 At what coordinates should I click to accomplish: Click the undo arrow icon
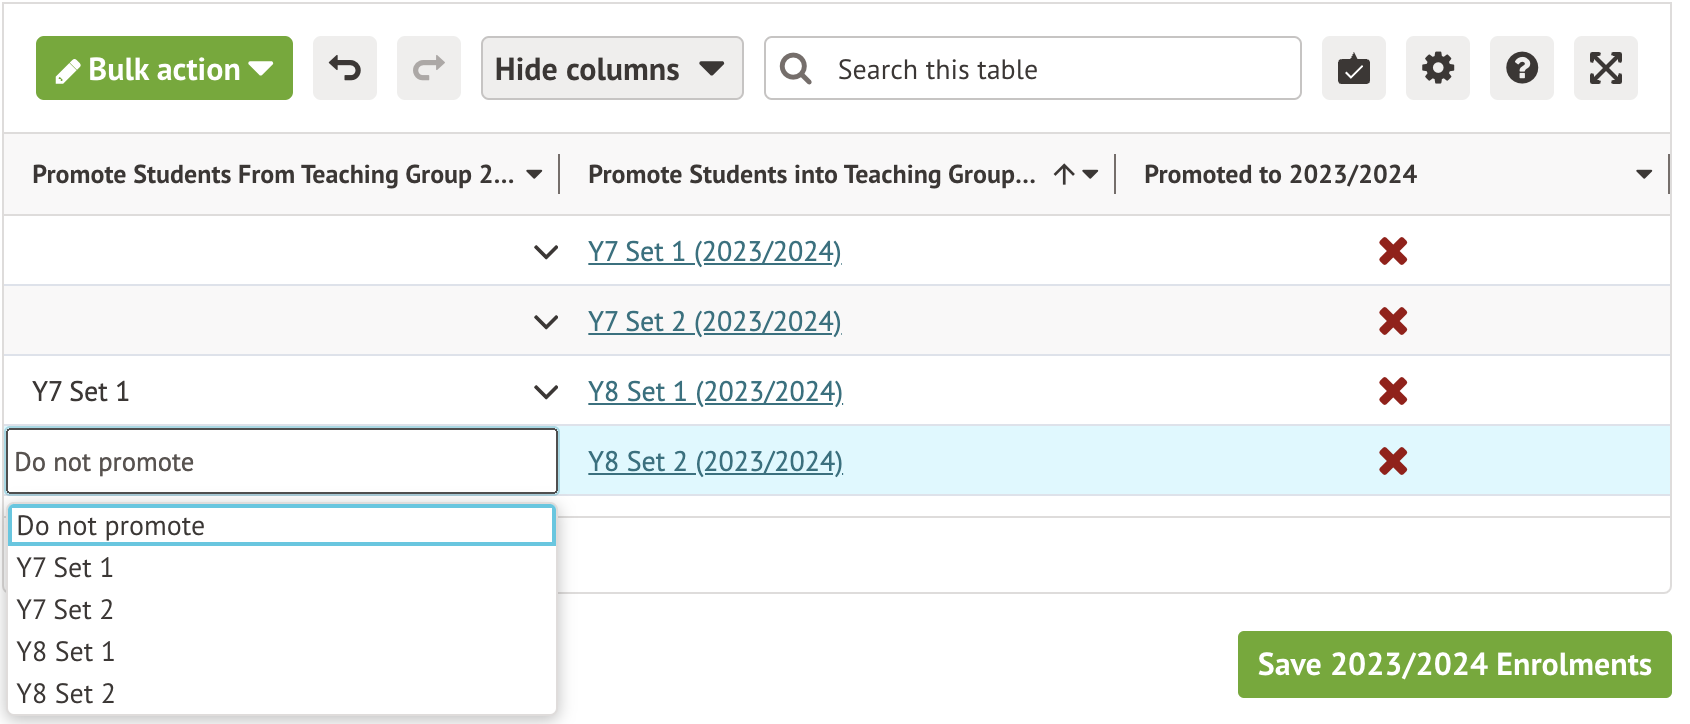click(345, 69)
